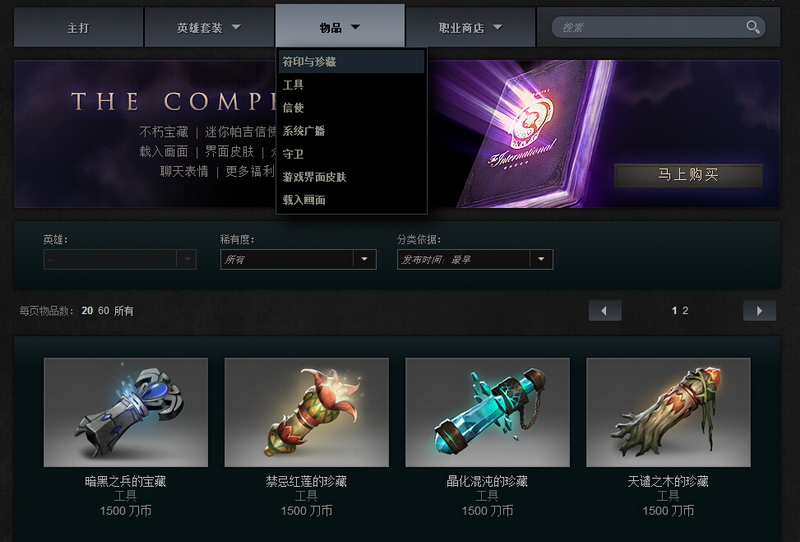Show 60 items per page

(104, 310)
